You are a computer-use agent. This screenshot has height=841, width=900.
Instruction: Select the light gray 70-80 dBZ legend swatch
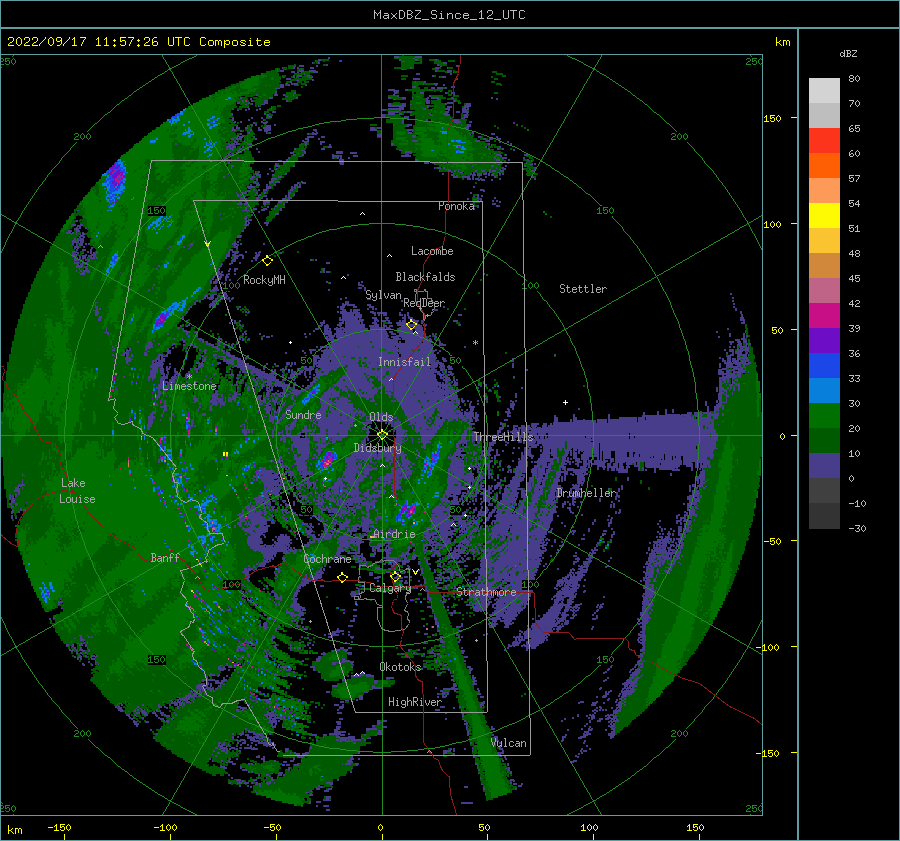(x=824, y=91)
